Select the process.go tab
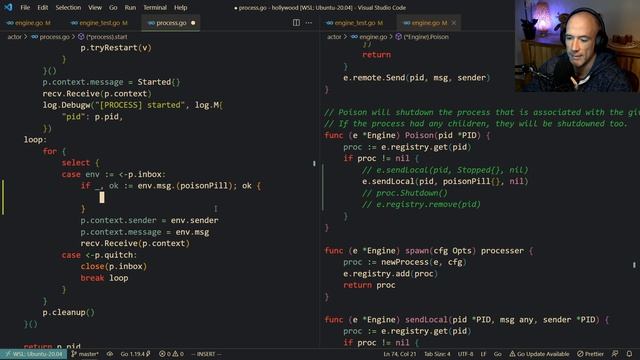Screen dimensions: 640x360 click(171, 23)
